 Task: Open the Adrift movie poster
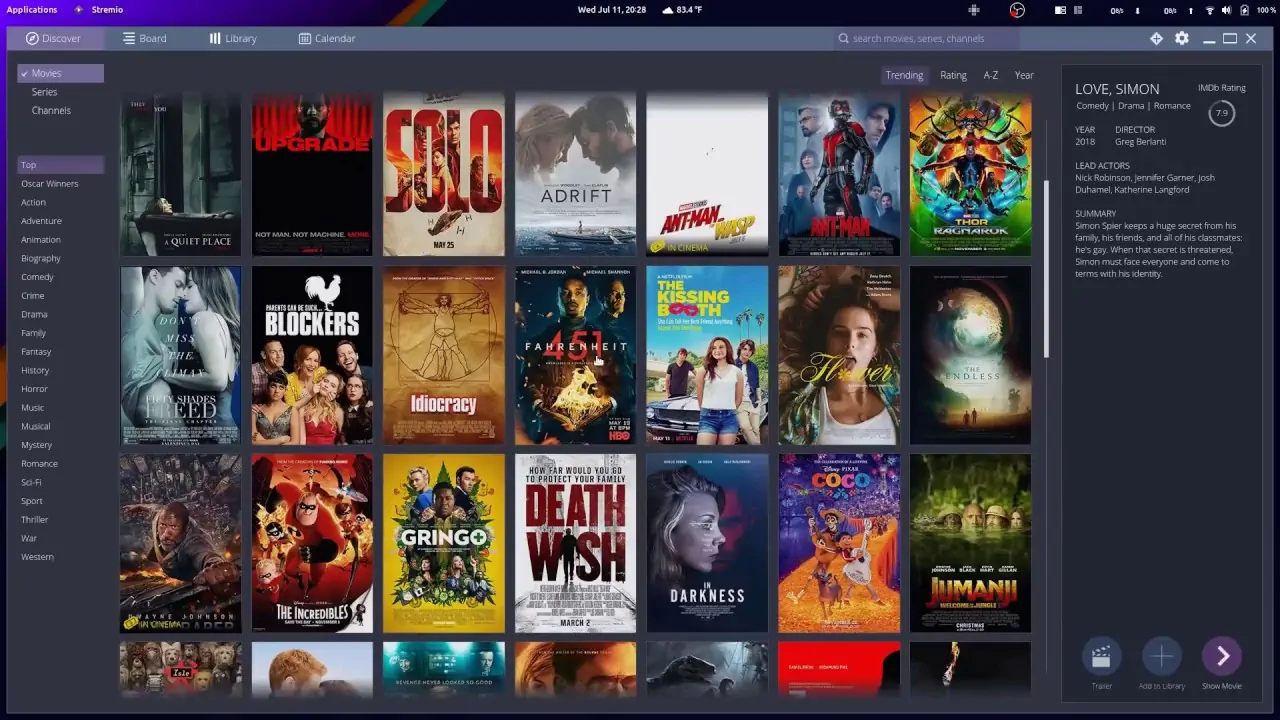pos(575,174)
